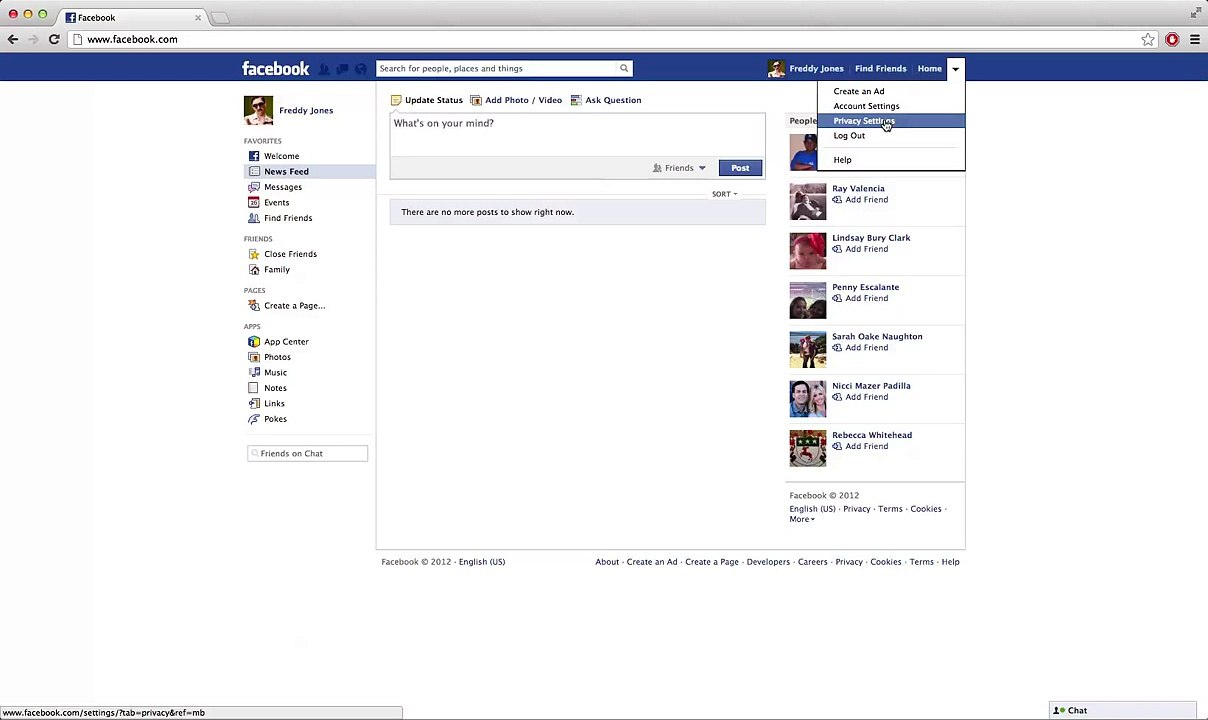Expand More languages link in footer
This screenshot has height=720, width=1208.
(802, 519)
